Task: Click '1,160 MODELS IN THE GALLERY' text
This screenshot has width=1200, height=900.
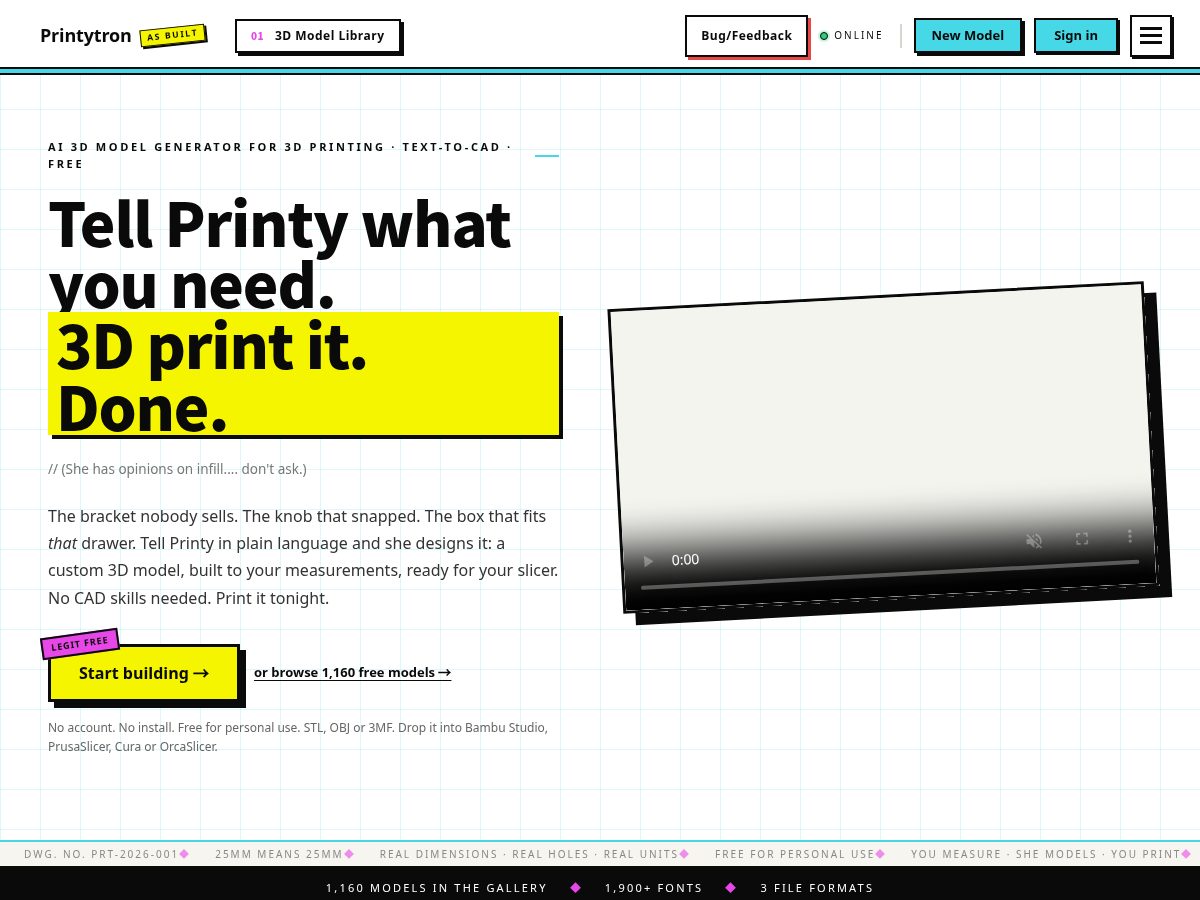Action: coord(436,888)
